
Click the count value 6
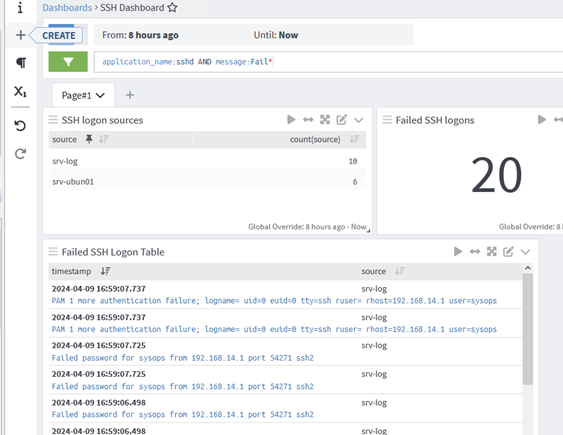coord(354,182)
